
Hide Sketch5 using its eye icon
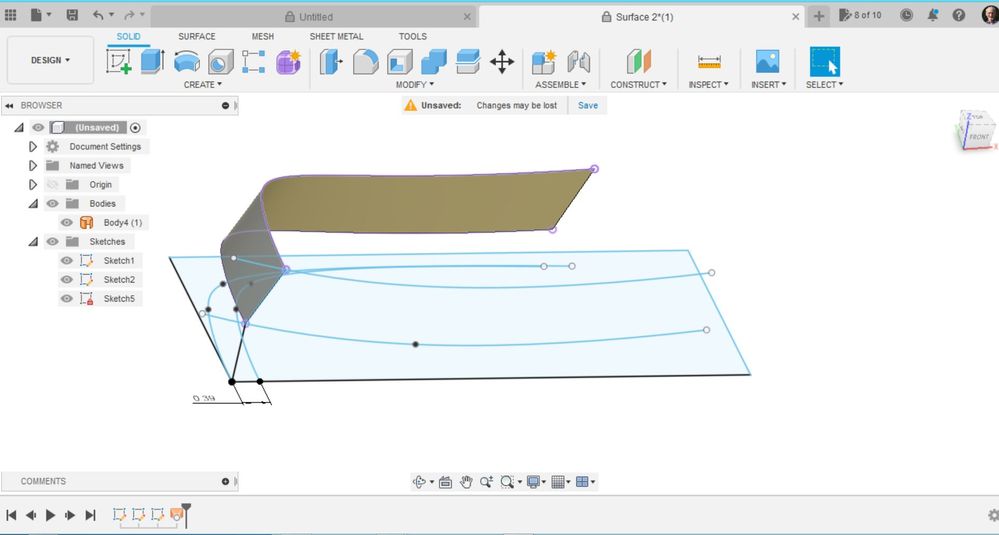click(x=67, y=299)
